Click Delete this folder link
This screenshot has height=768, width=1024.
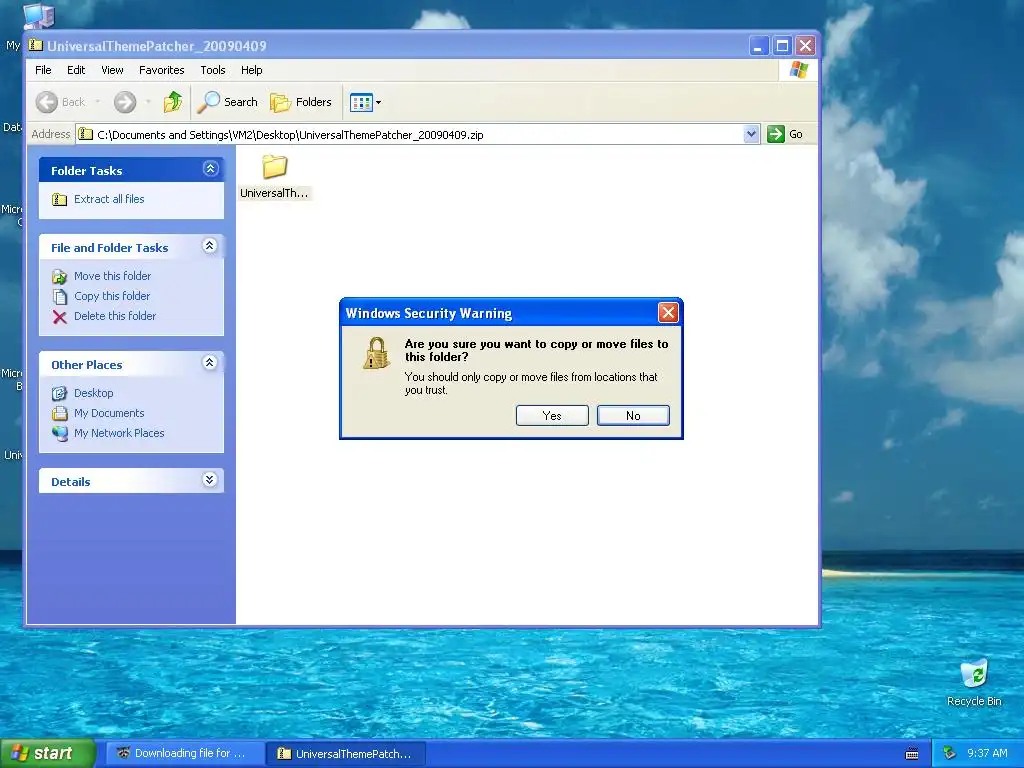tap(115, 316)
